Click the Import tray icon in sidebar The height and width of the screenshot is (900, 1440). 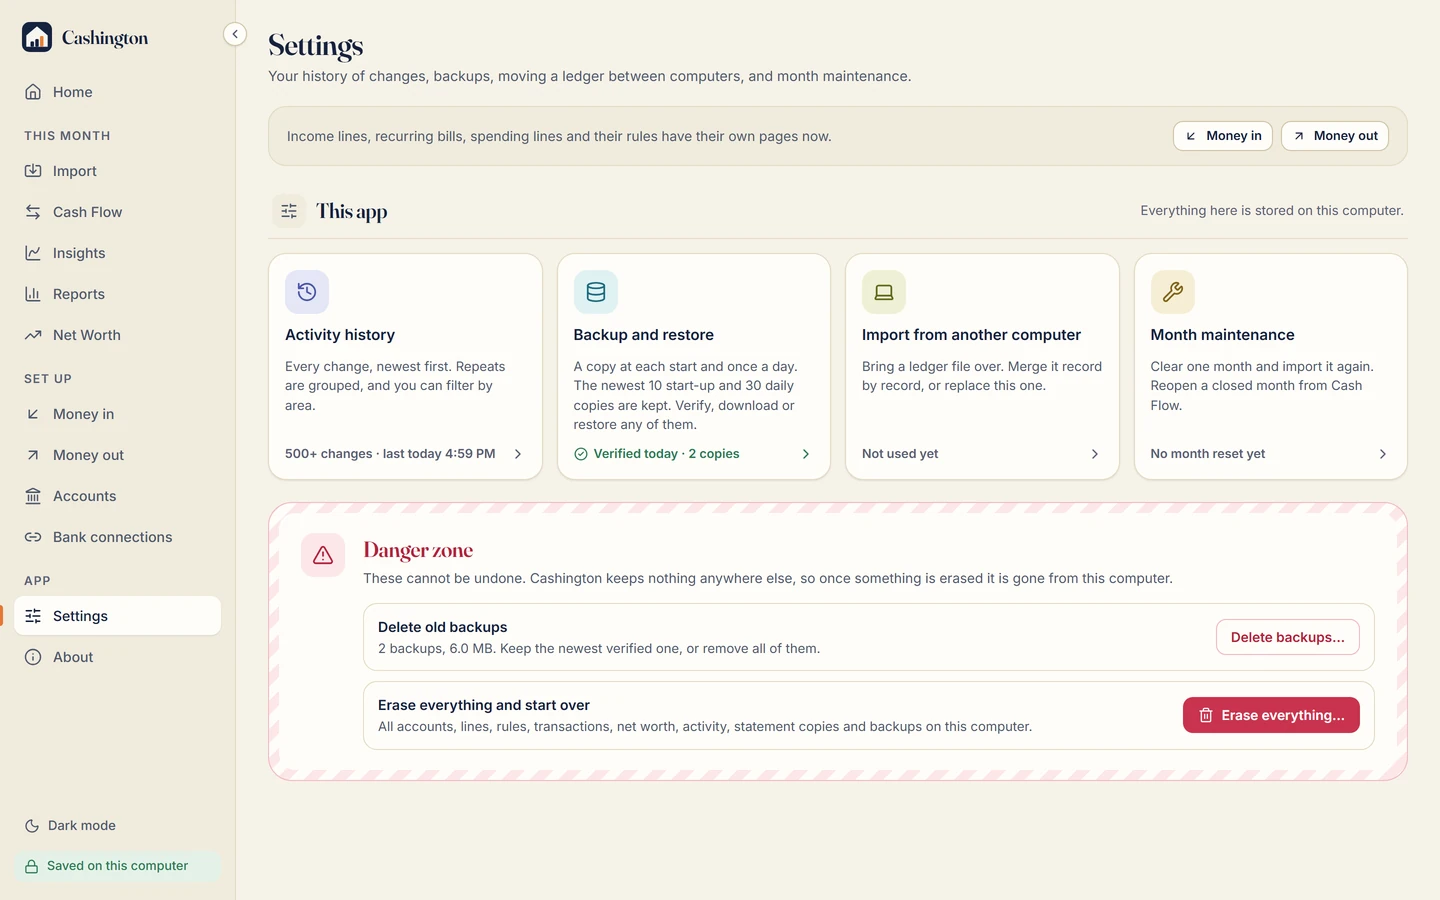tap(33, 171)
